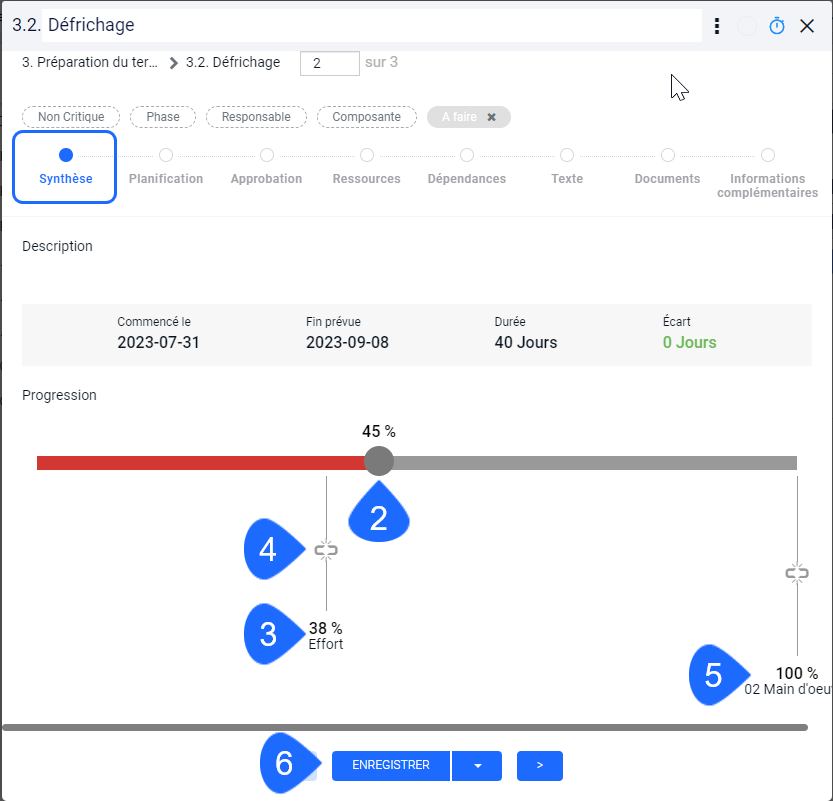This screenshot has height=801, width=833.
Task: Click the breadcrumb chevron arrow
Action: [x=173, y=63]
